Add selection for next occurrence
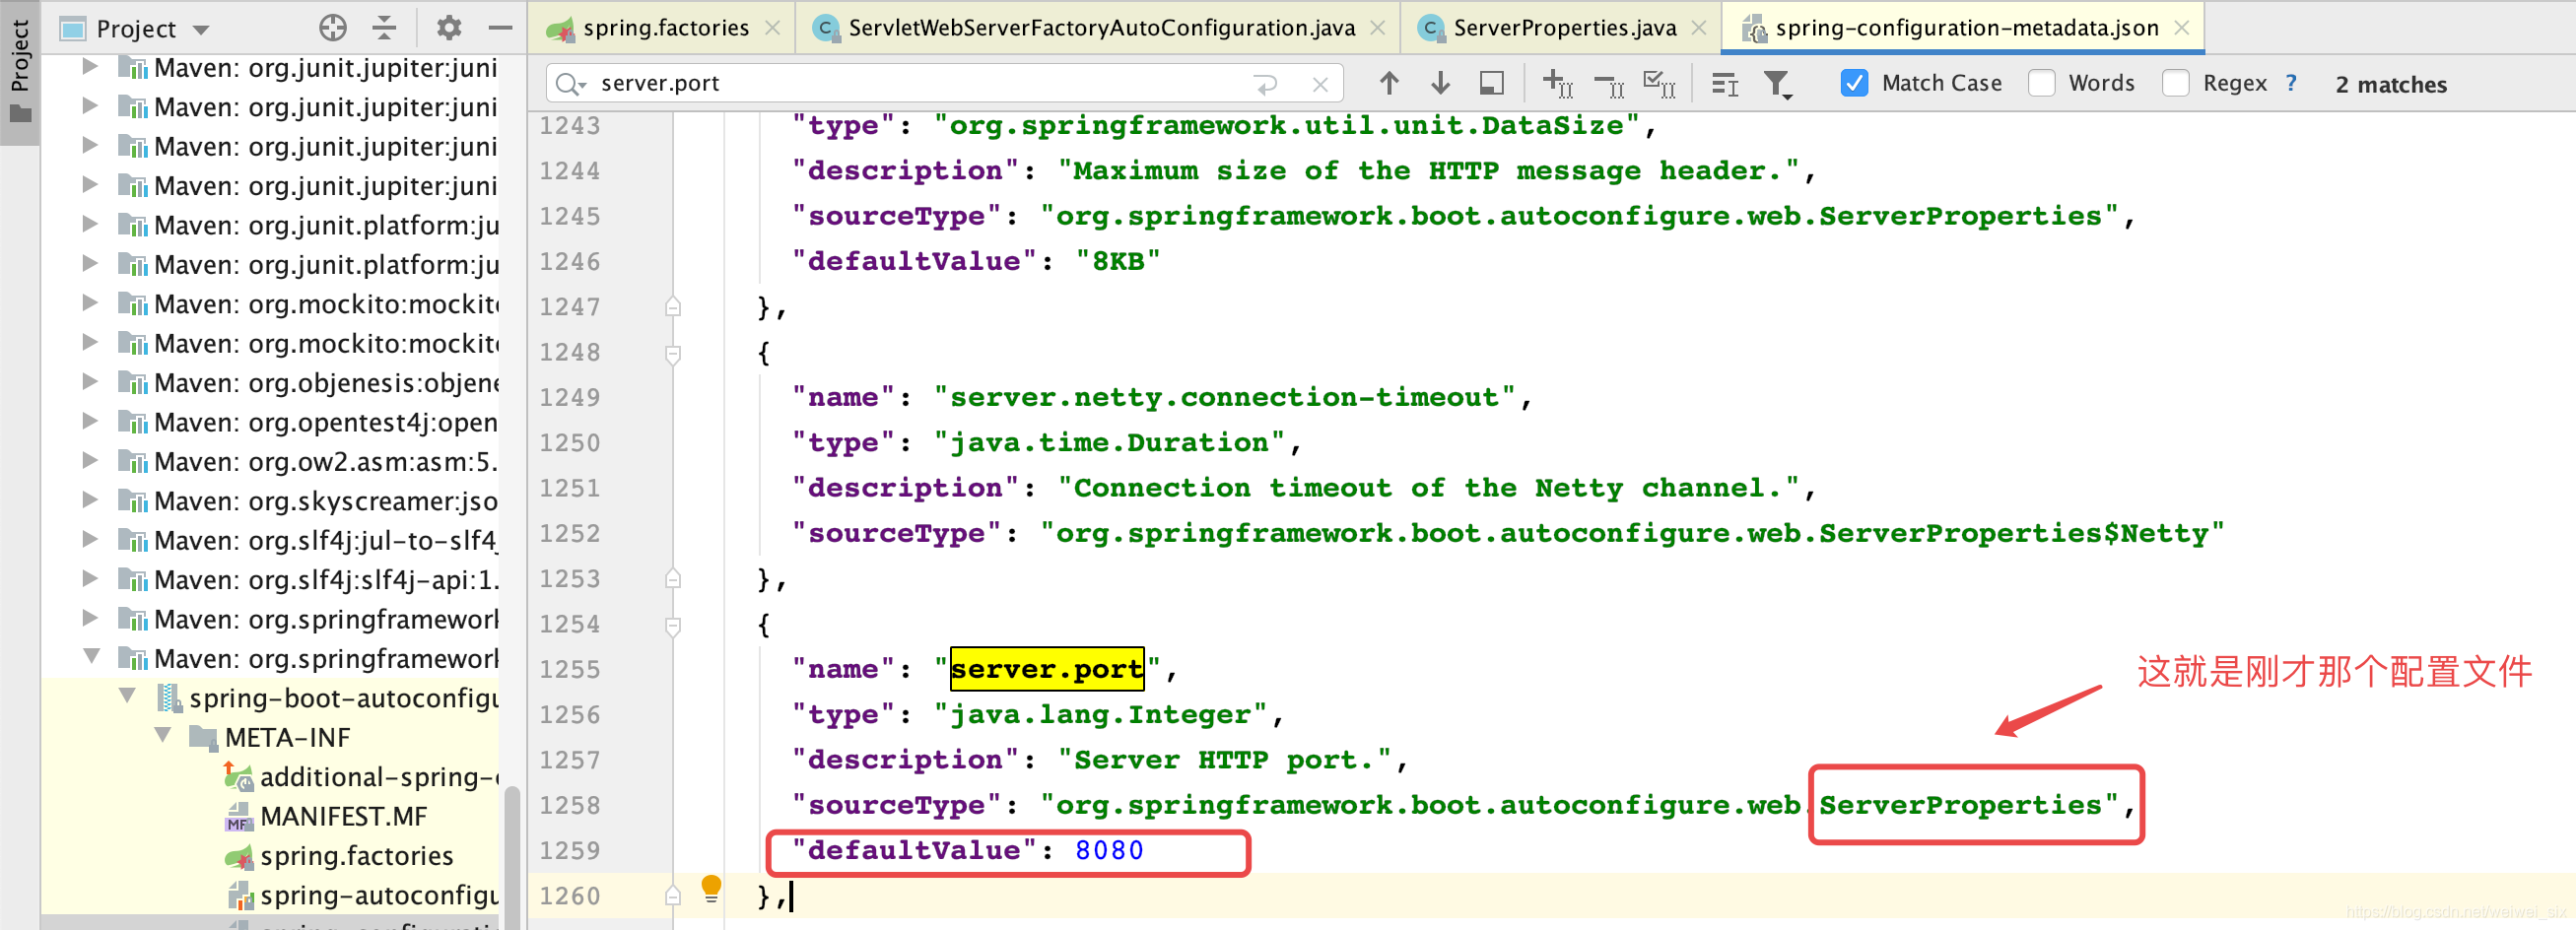The image size is (2576, 930). [x=1557, y=84]
